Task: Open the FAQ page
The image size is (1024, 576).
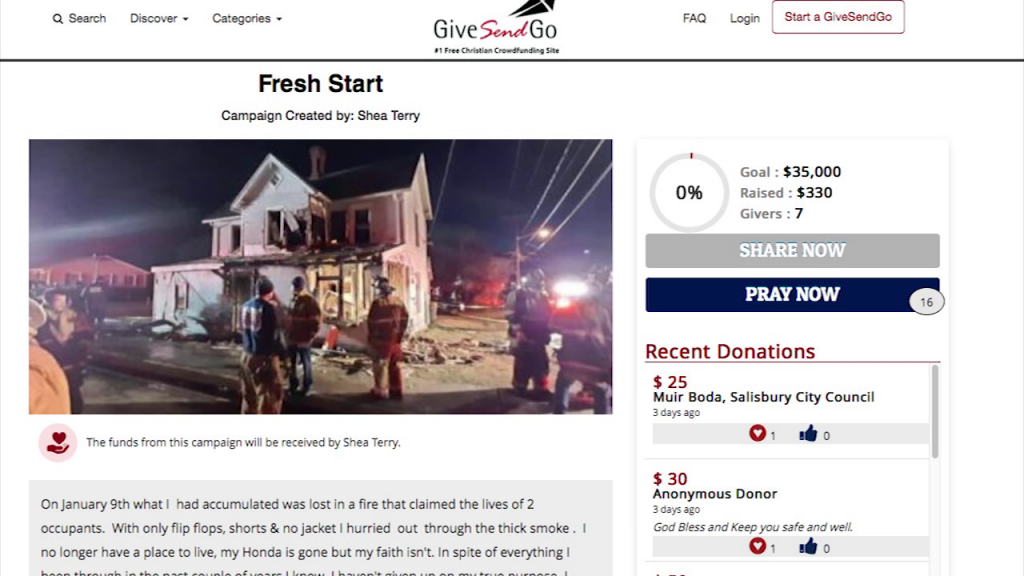Action: click(694, 18)
